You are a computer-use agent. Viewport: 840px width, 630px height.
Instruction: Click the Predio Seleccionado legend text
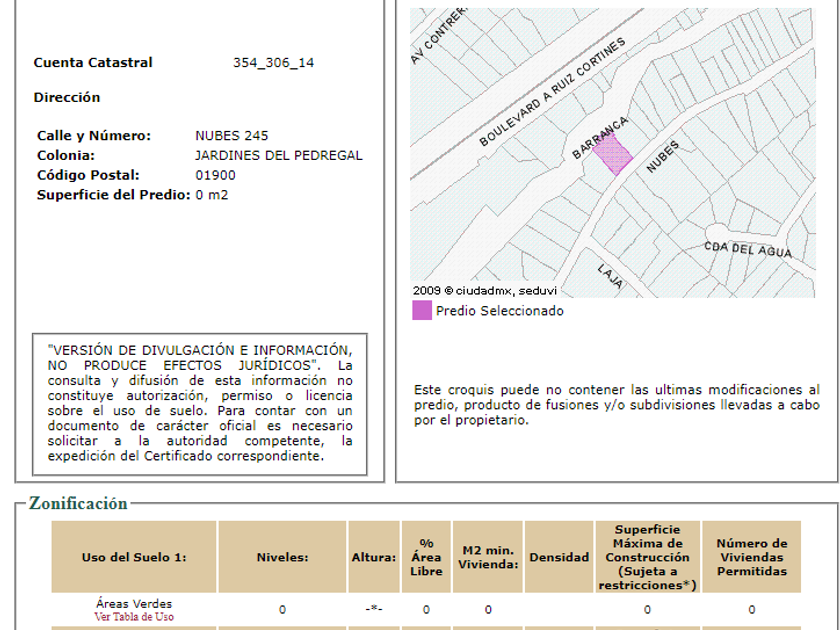click(500, 311)
